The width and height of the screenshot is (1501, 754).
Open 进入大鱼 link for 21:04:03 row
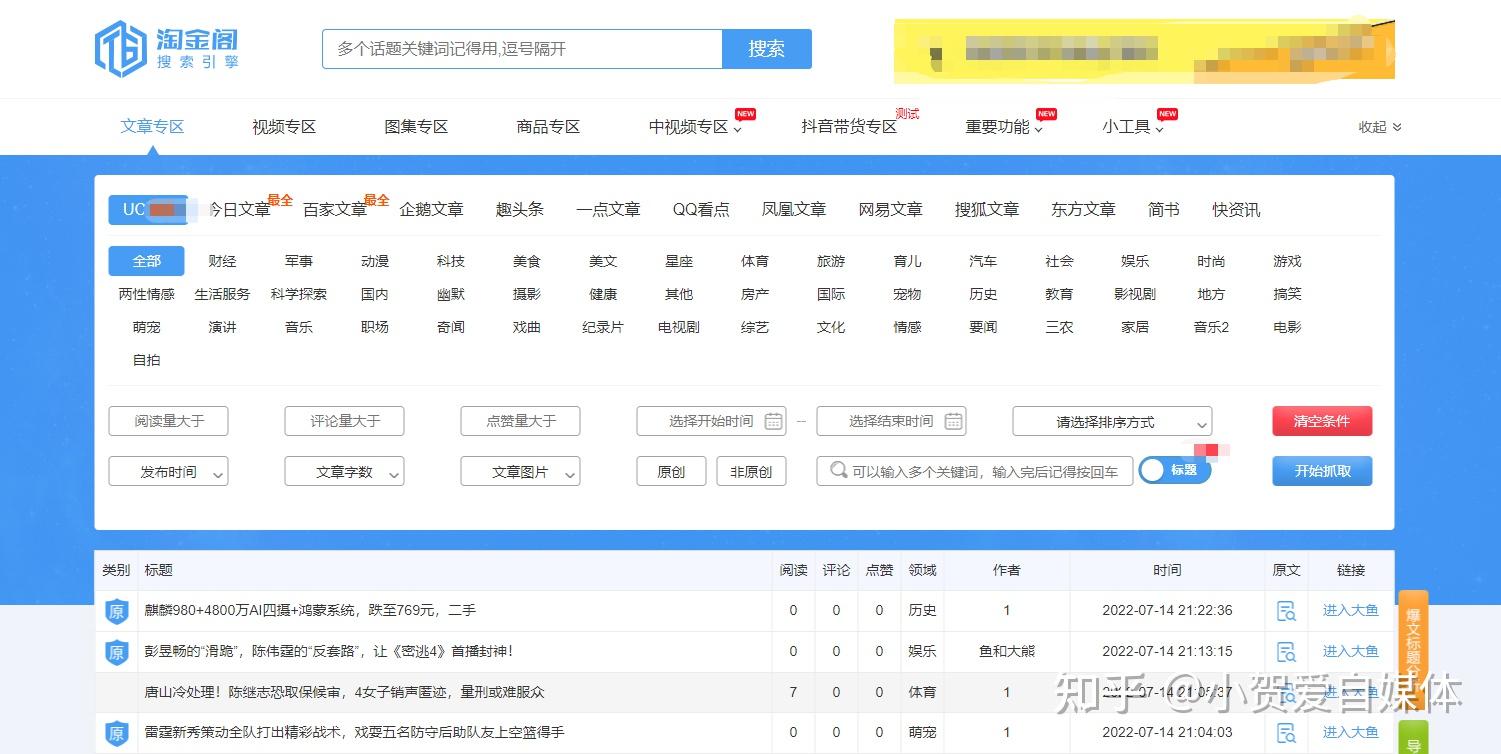pos(1350,733)
